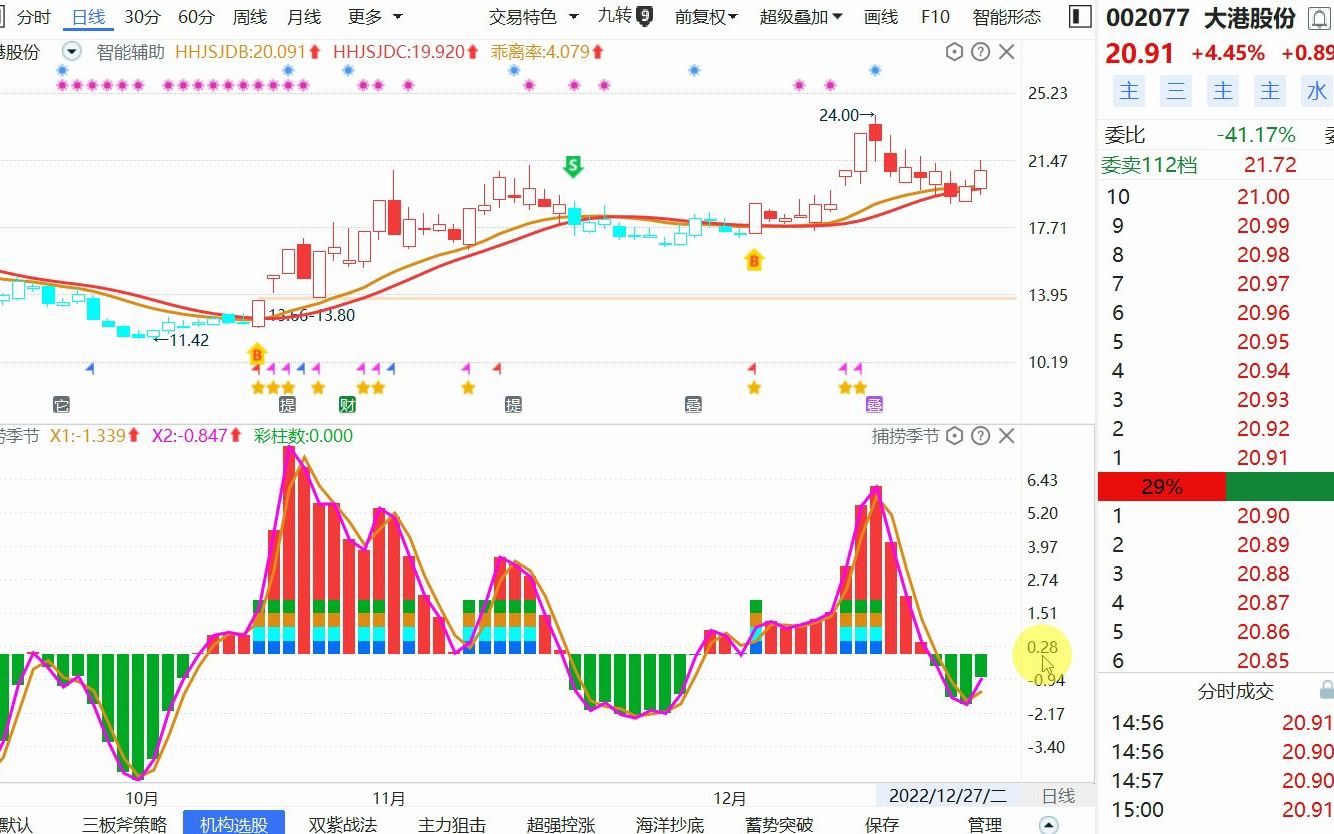The height and width of the screenshot is (834, 1334).
Task: Click the 水 tag under the price
Action: [1316, 91]
